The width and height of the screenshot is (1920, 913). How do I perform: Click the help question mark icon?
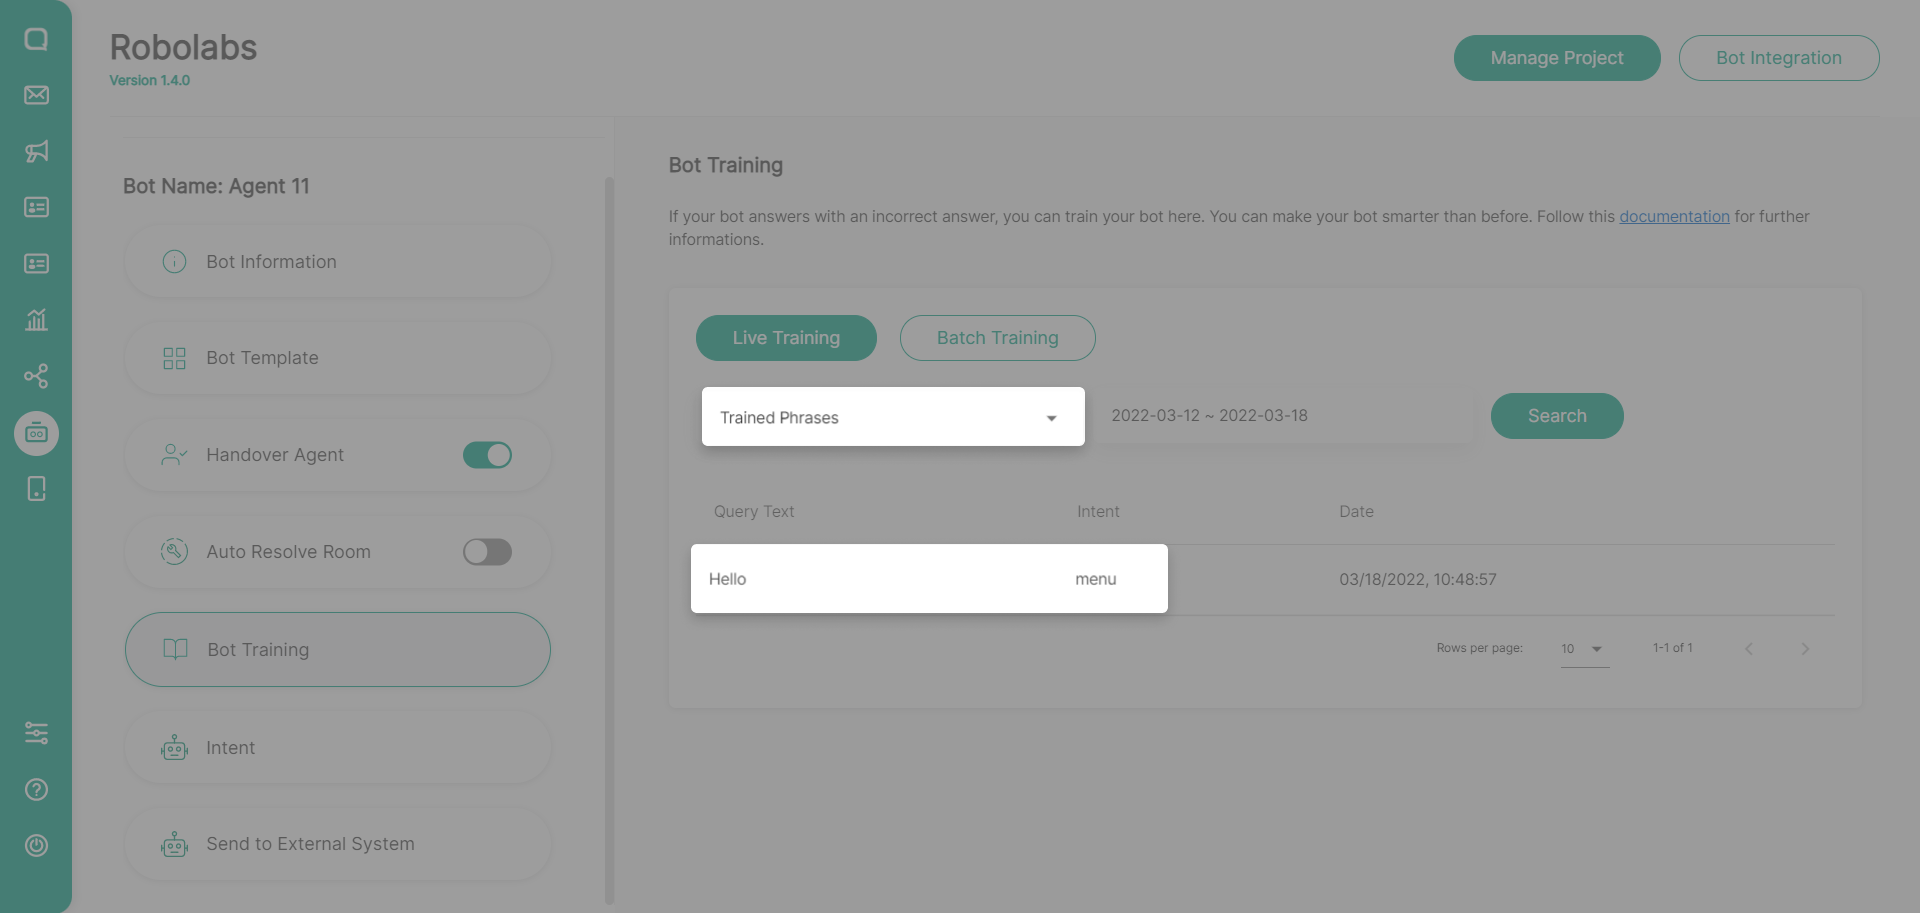click(36, 790)
